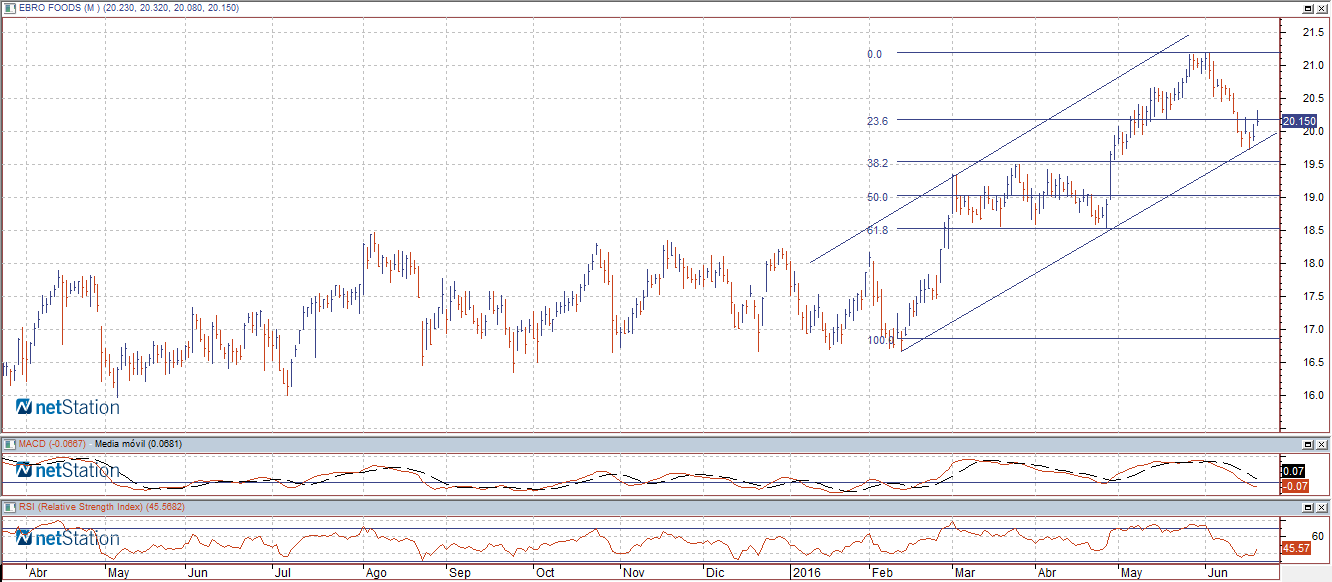
Task: Click the 23.6 Fibonacci level label
Action: click(x=878, y=120)
